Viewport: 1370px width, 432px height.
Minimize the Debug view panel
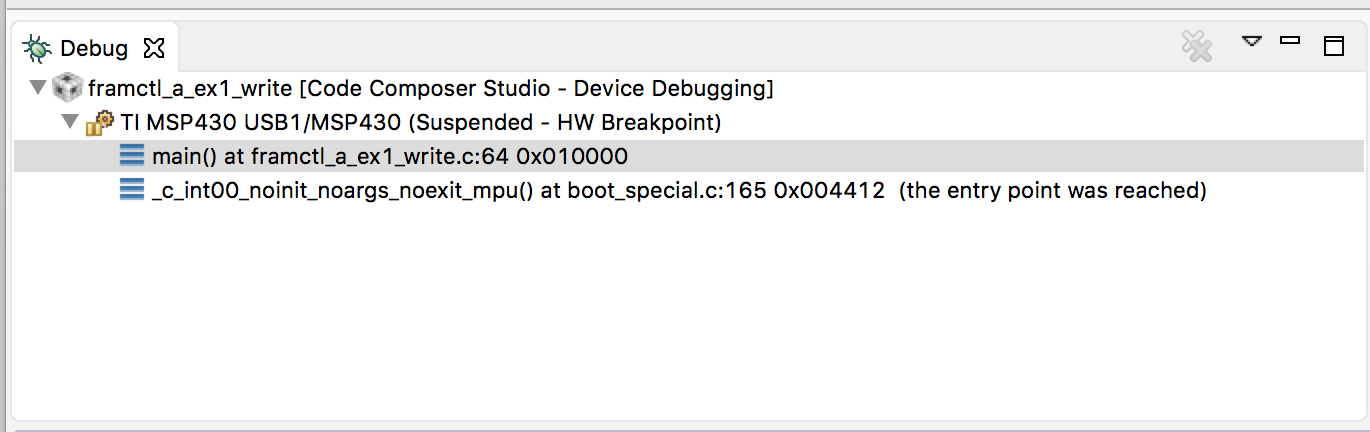[x=1290, y=42]
